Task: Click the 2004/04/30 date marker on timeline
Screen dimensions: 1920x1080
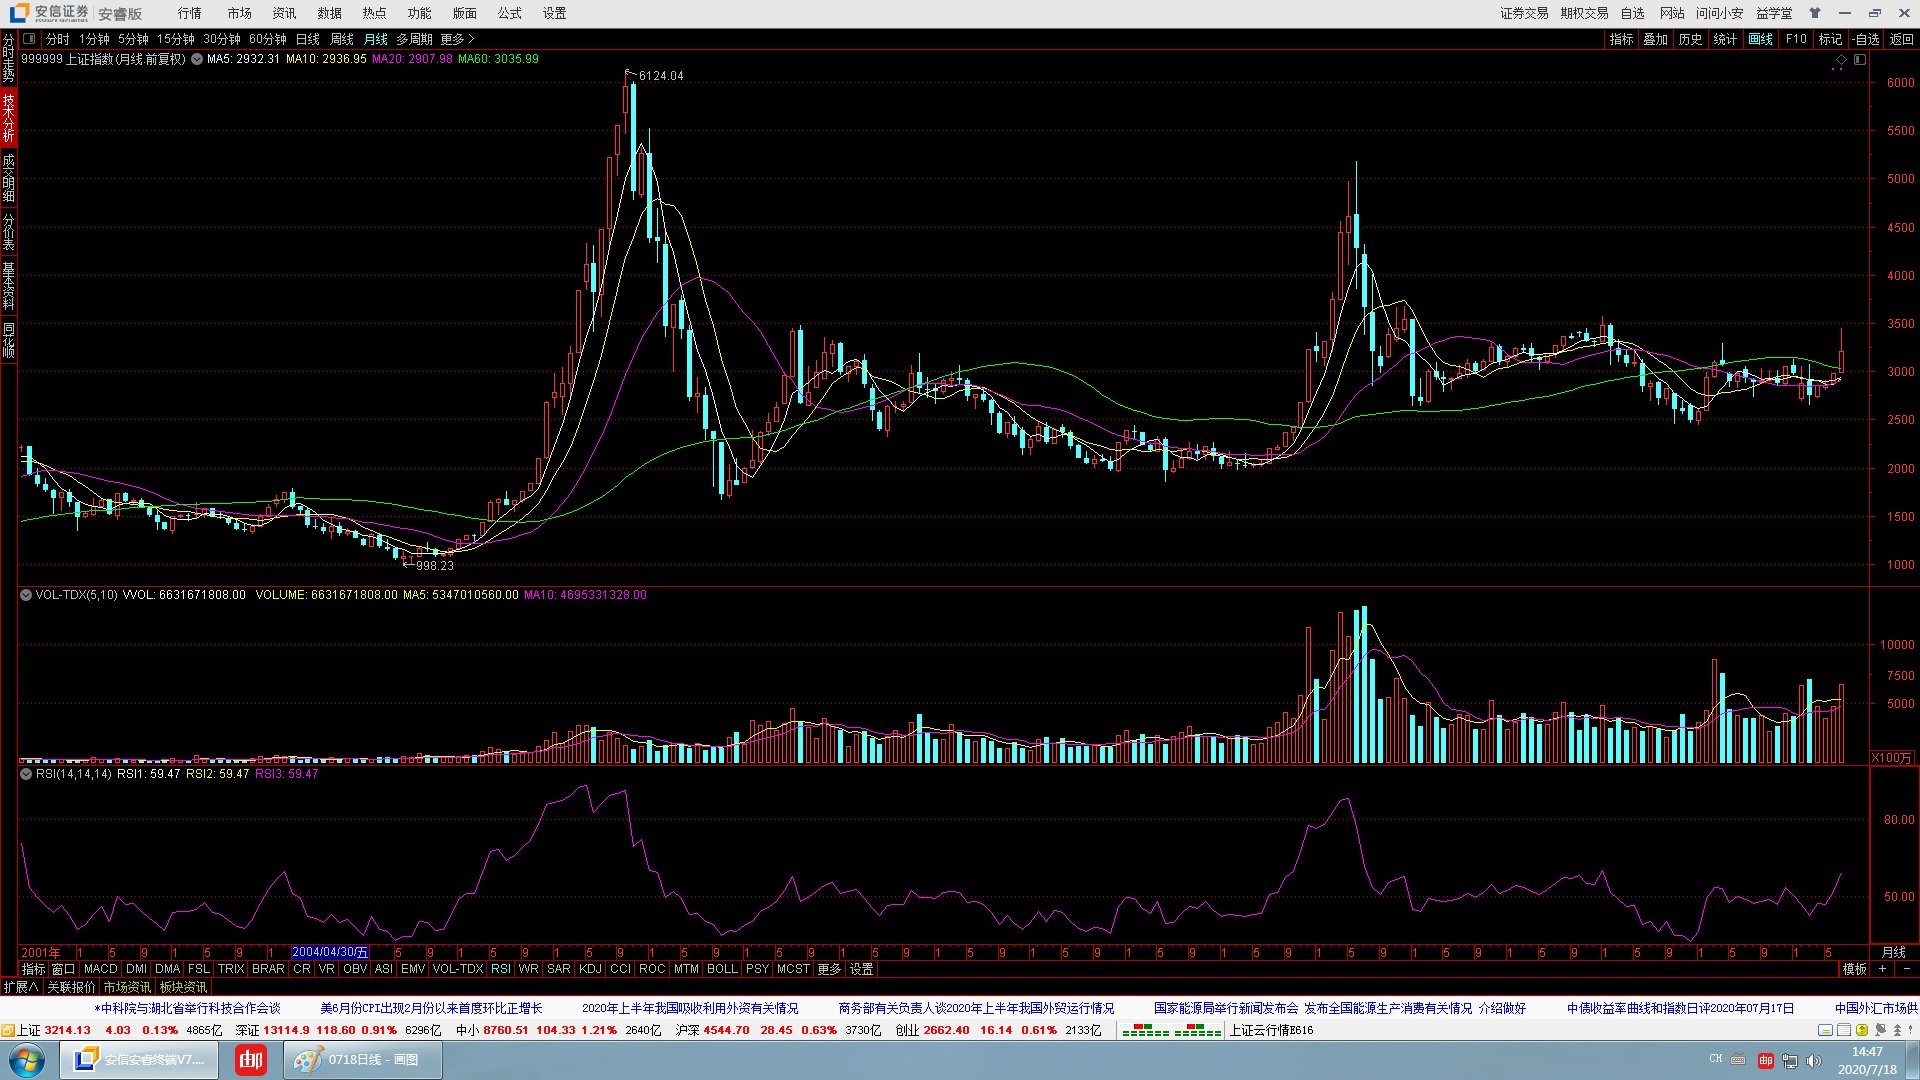Action: click(x=330, y=952)
